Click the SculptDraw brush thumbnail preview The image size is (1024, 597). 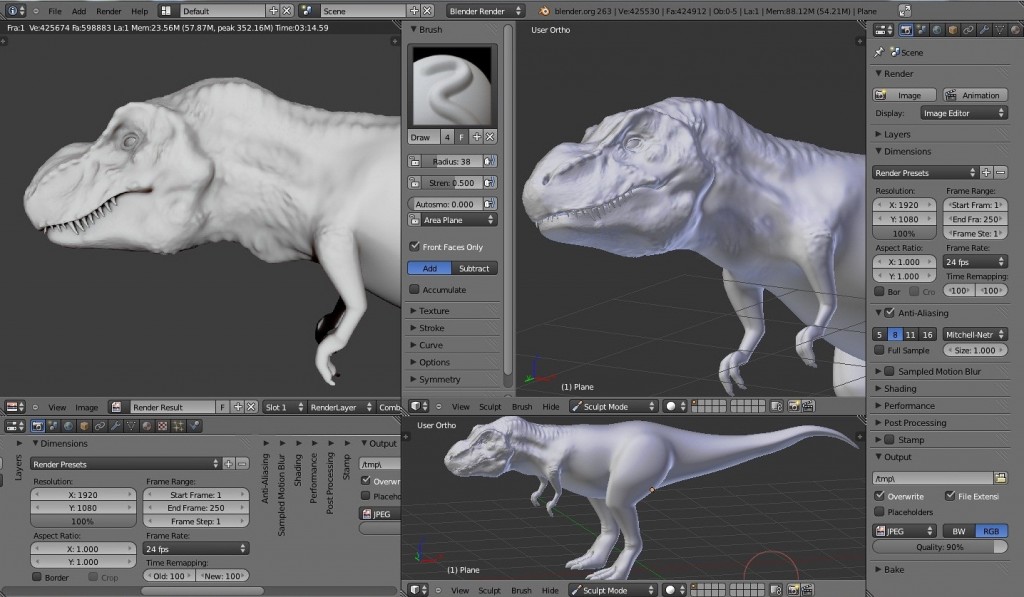[451, 85]
